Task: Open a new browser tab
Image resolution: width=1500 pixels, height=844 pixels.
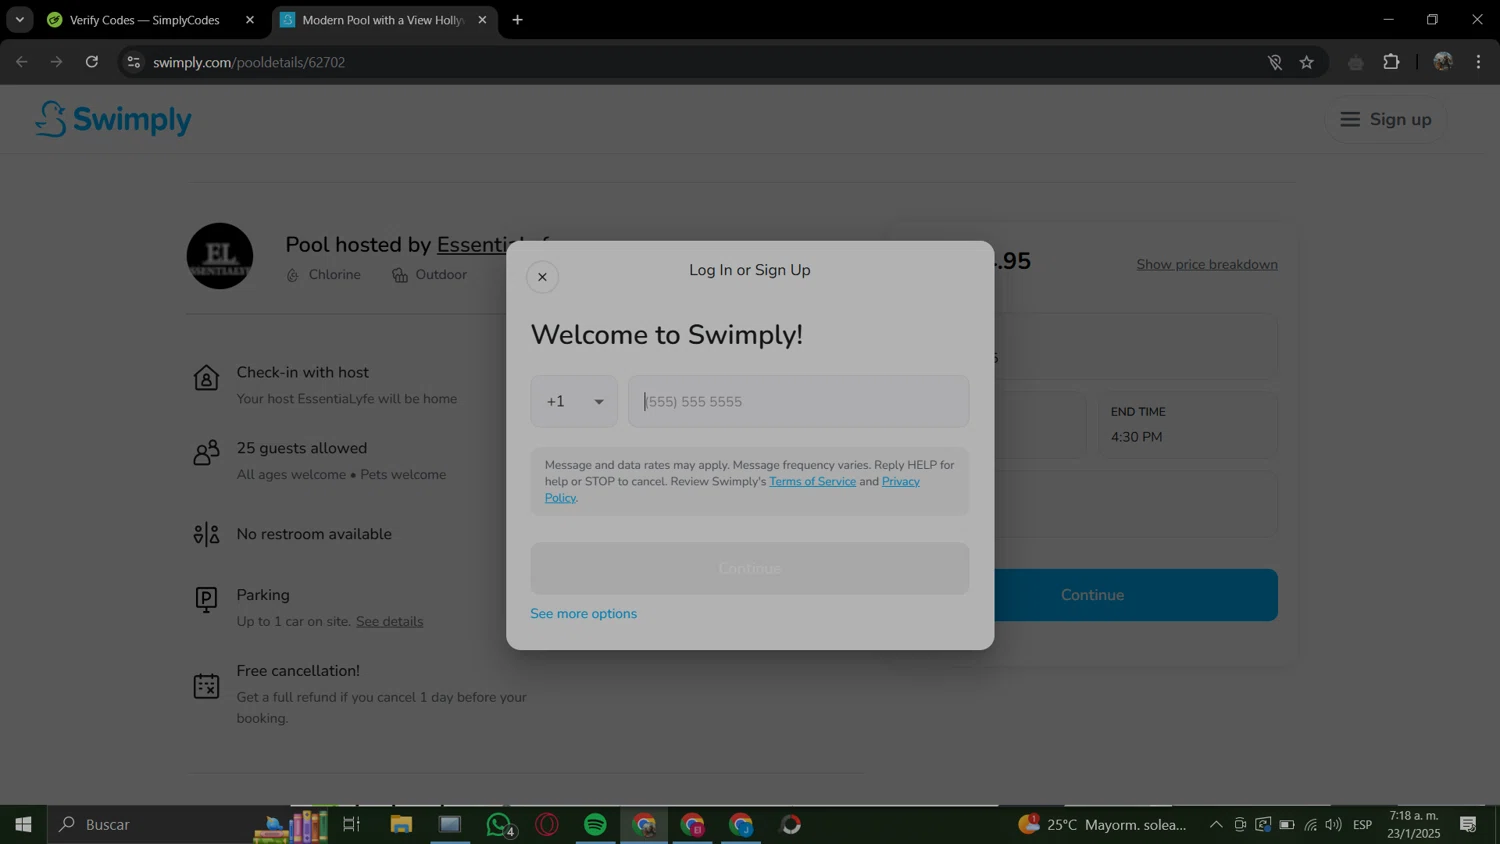Action: click(x=517, y=20)
